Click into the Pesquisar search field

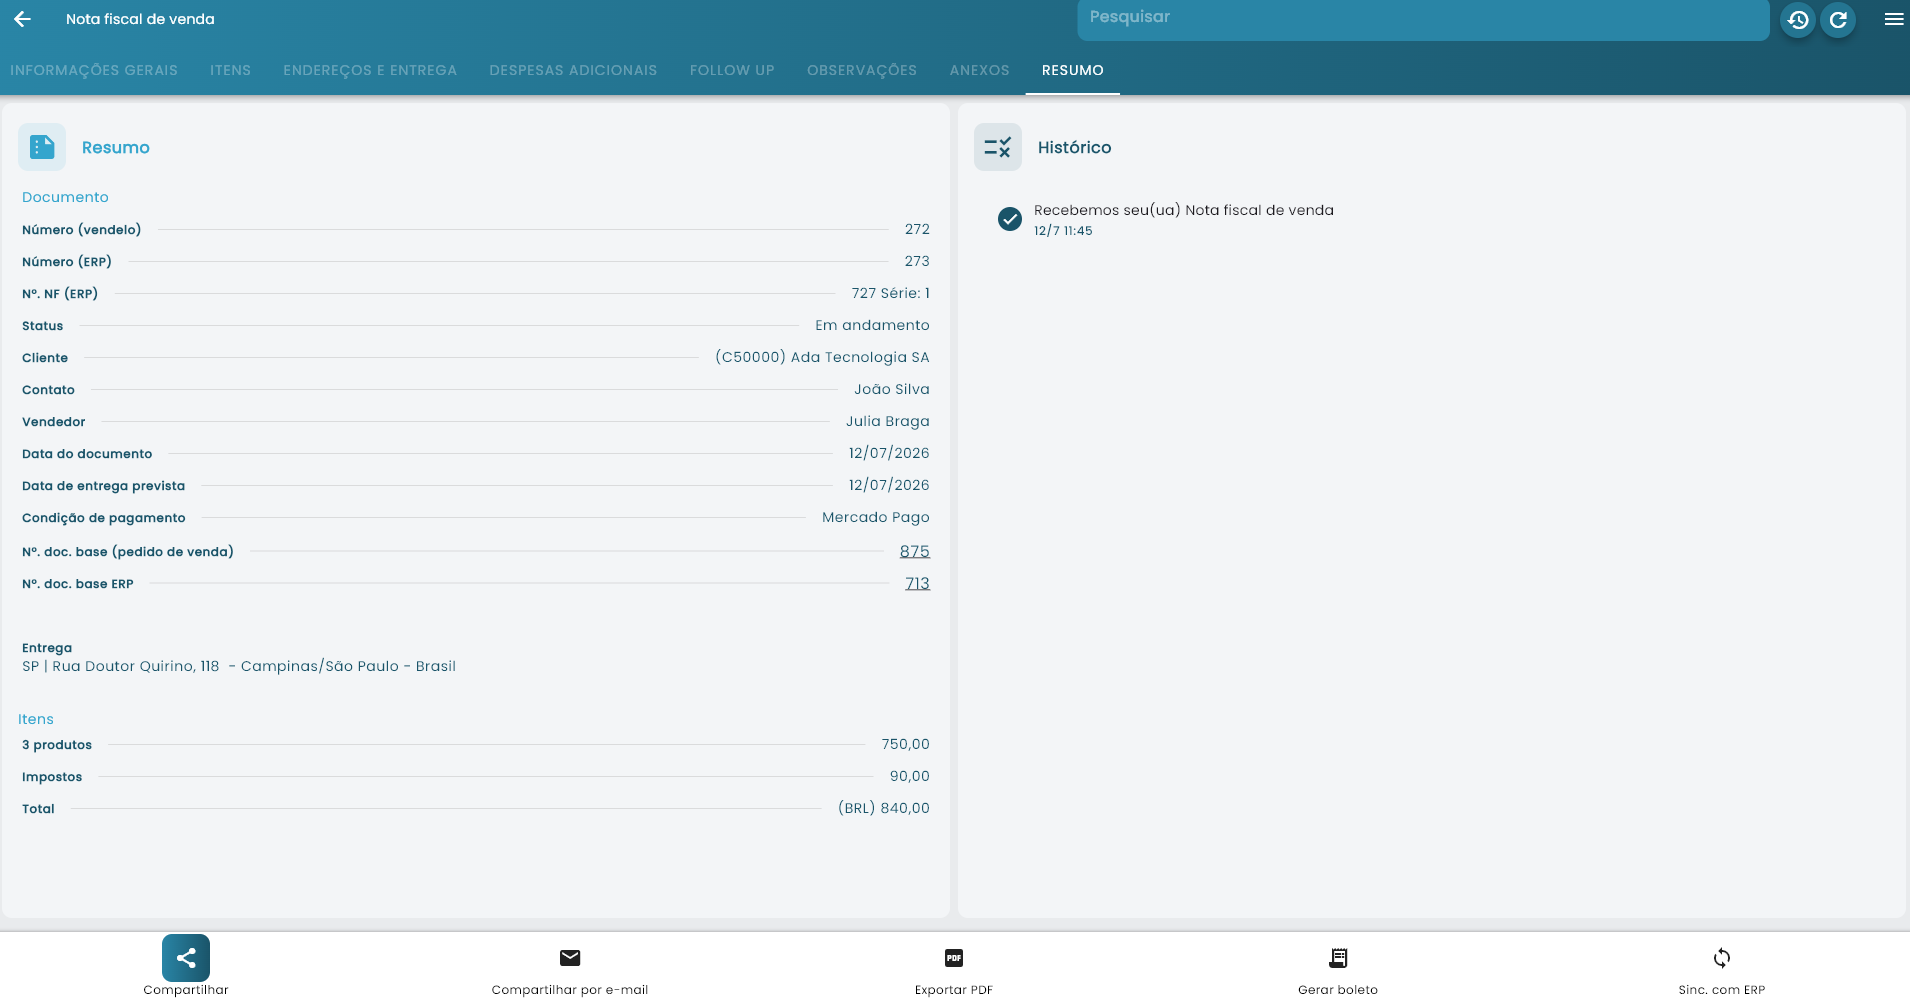coord(1423,20)
